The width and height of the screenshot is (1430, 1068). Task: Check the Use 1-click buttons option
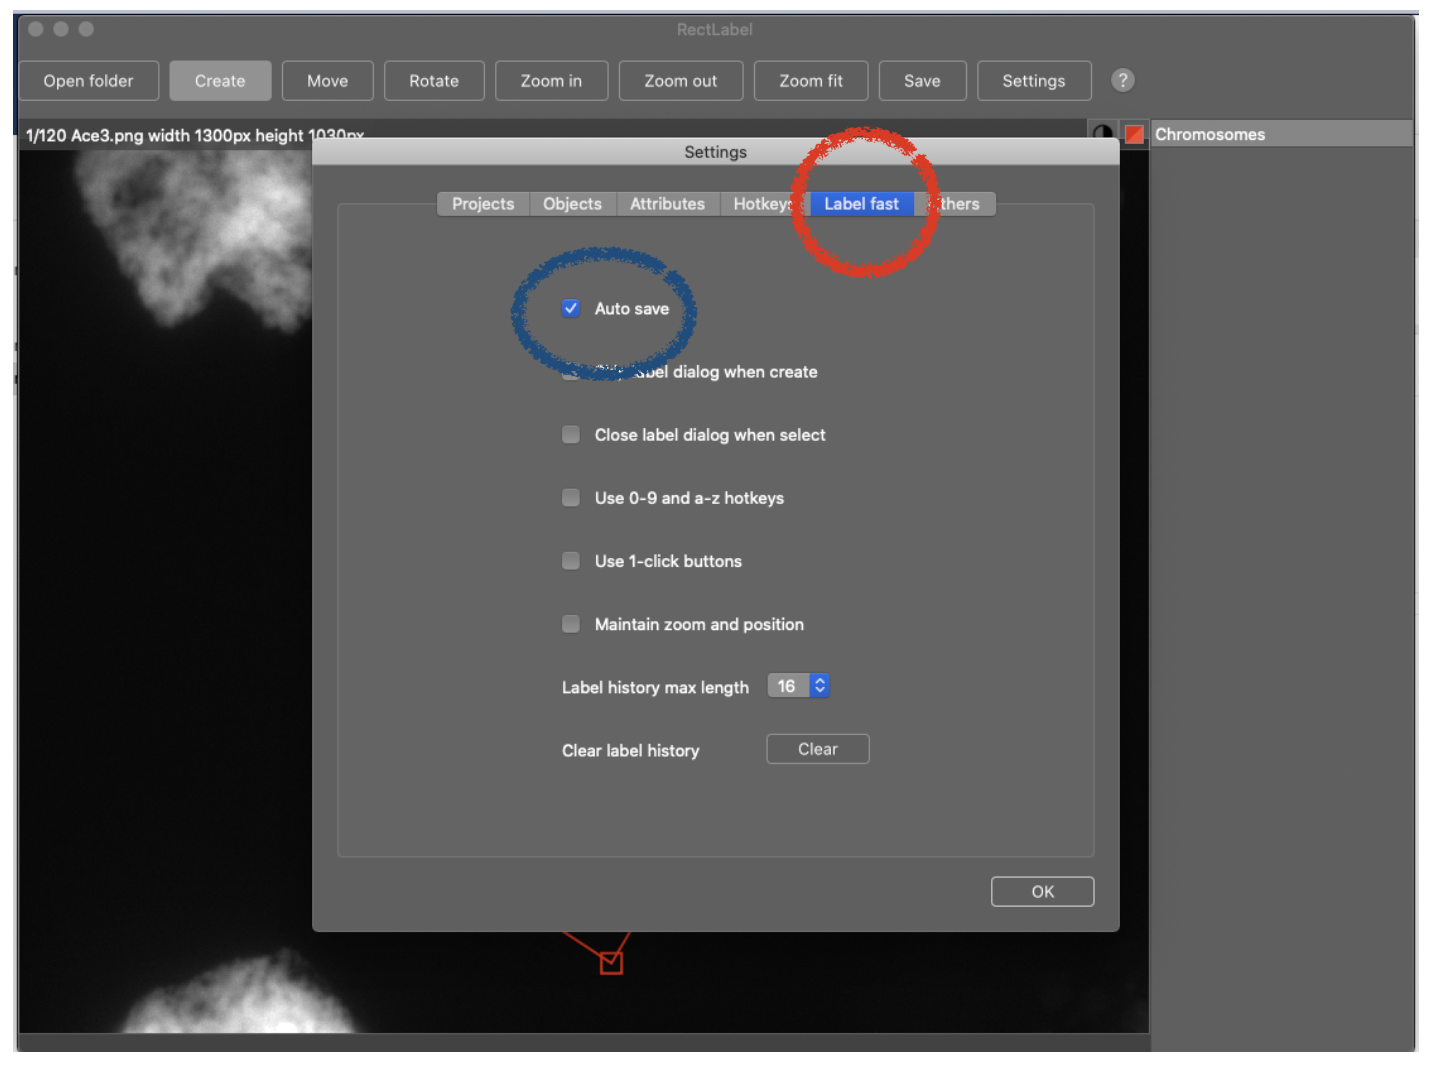571,561
